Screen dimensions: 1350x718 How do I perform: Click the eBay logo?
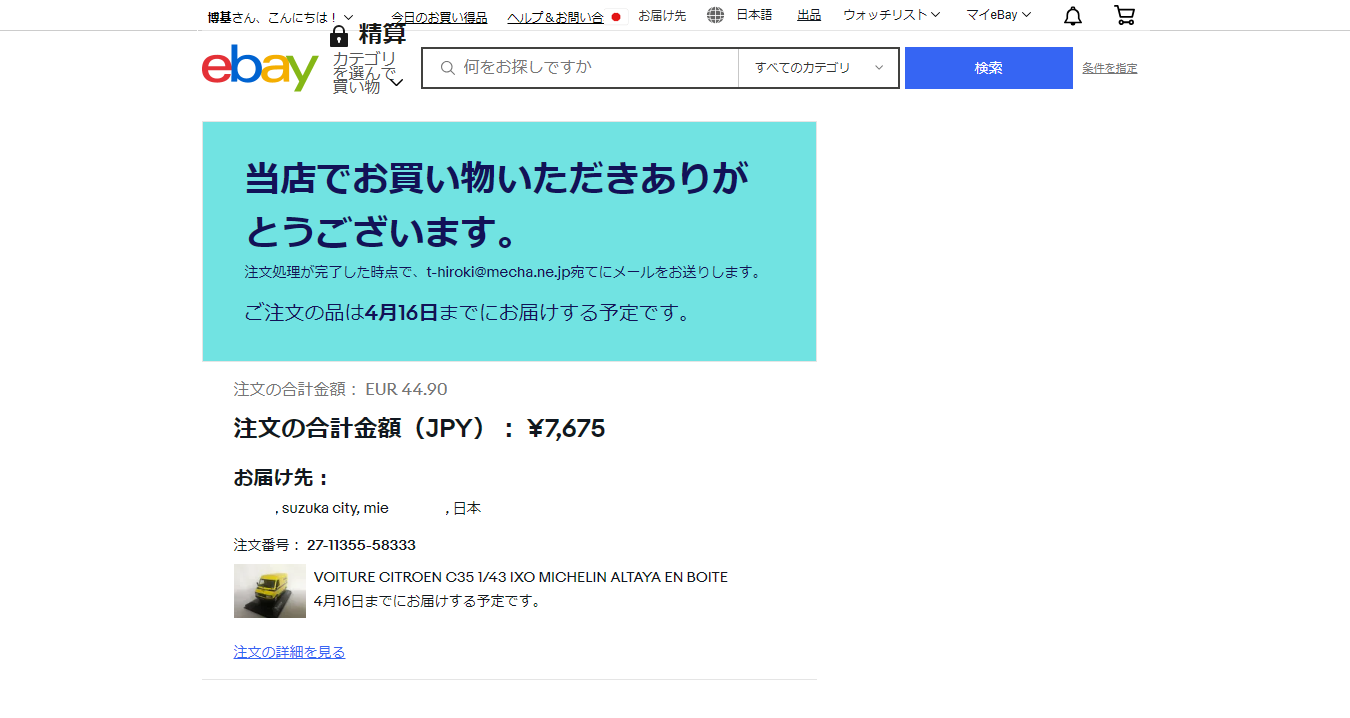[259, 68]
